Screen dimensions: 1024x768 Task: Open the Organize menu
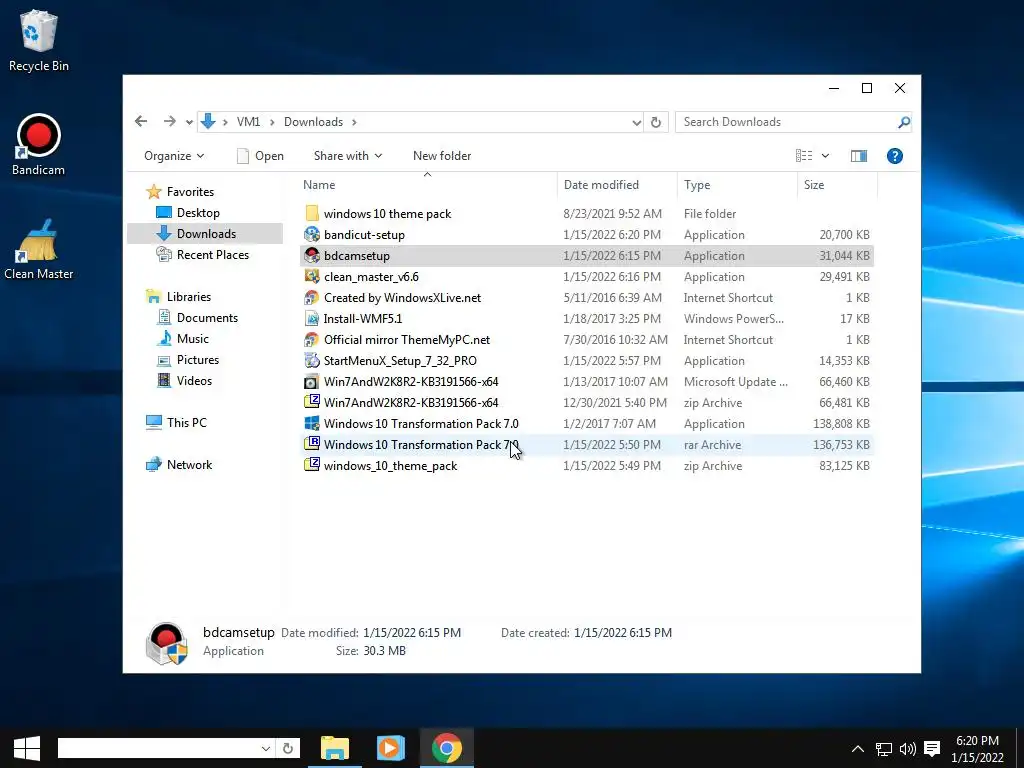[x=174, y=155]
